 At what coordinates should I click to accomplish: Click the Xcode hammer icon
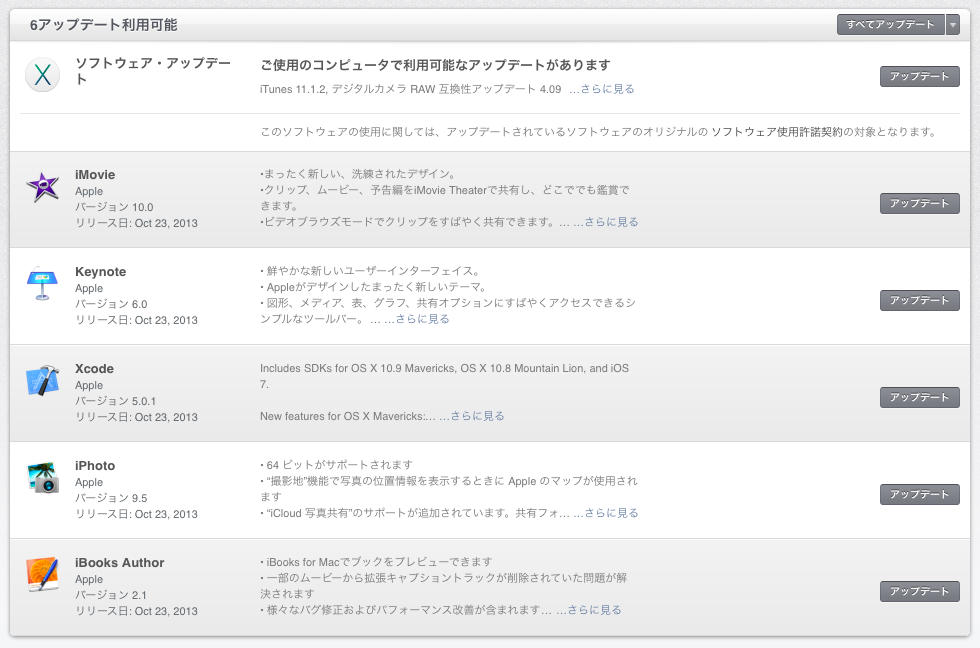[42, 381]
